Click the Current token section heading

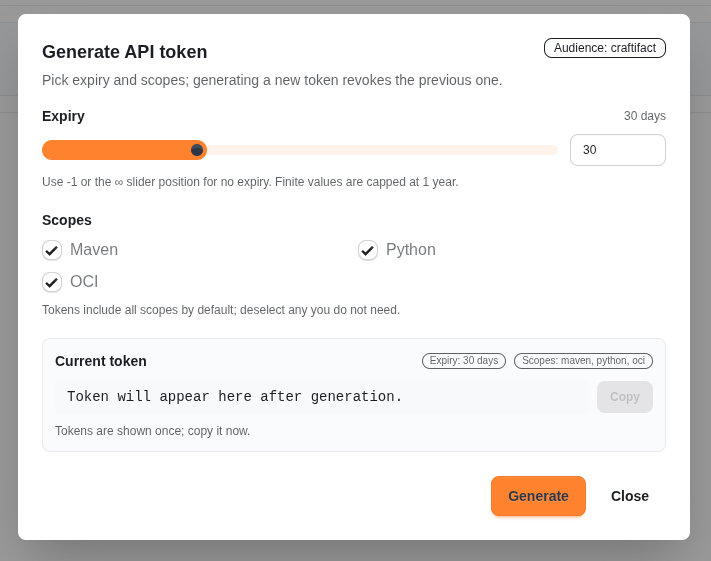point(101,361)
